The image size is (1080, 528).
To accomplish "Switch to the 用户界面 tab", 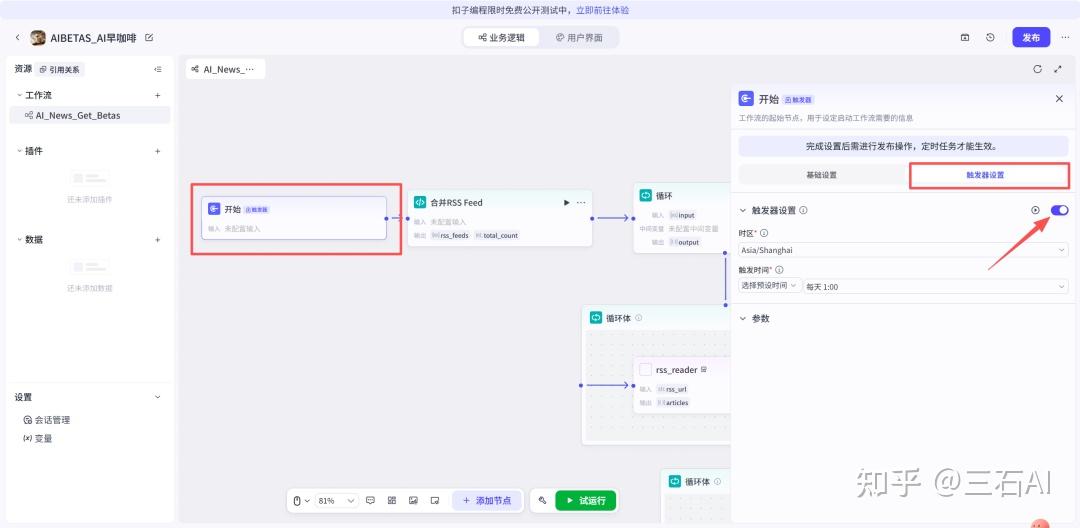I will (x=578, y=38).
